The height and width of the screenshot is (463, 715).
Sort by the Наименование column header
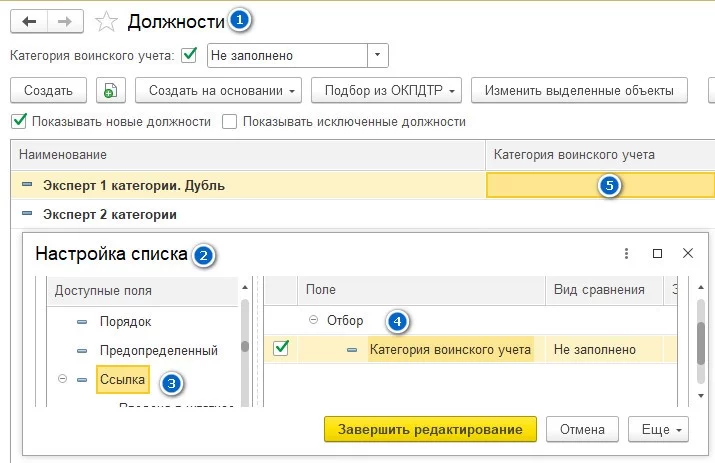(248, 155)
